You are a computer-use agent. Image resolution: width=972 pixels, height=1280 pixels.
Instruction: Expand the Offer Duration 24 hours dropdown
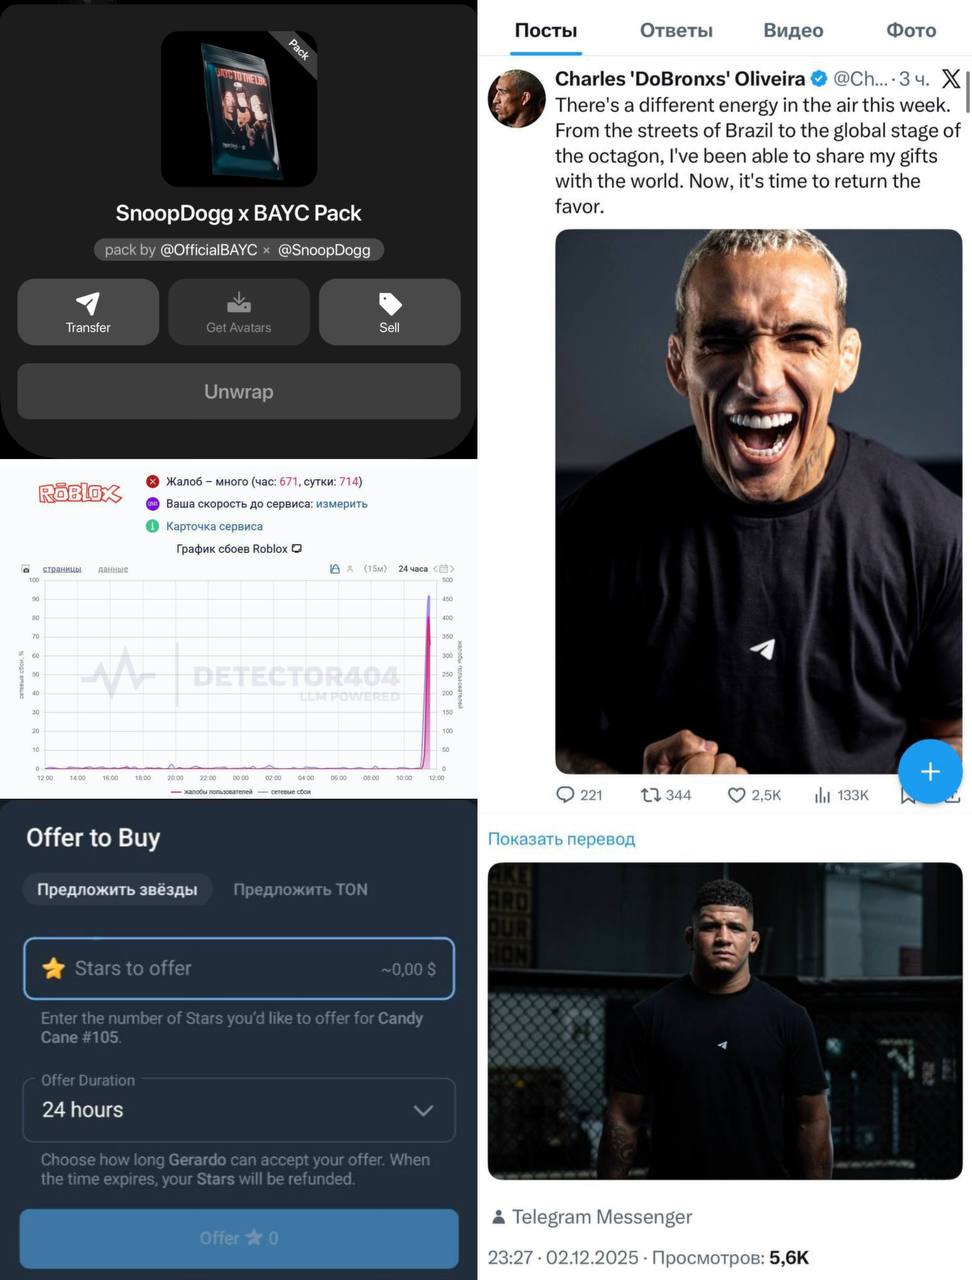[x=239, y=1110]
